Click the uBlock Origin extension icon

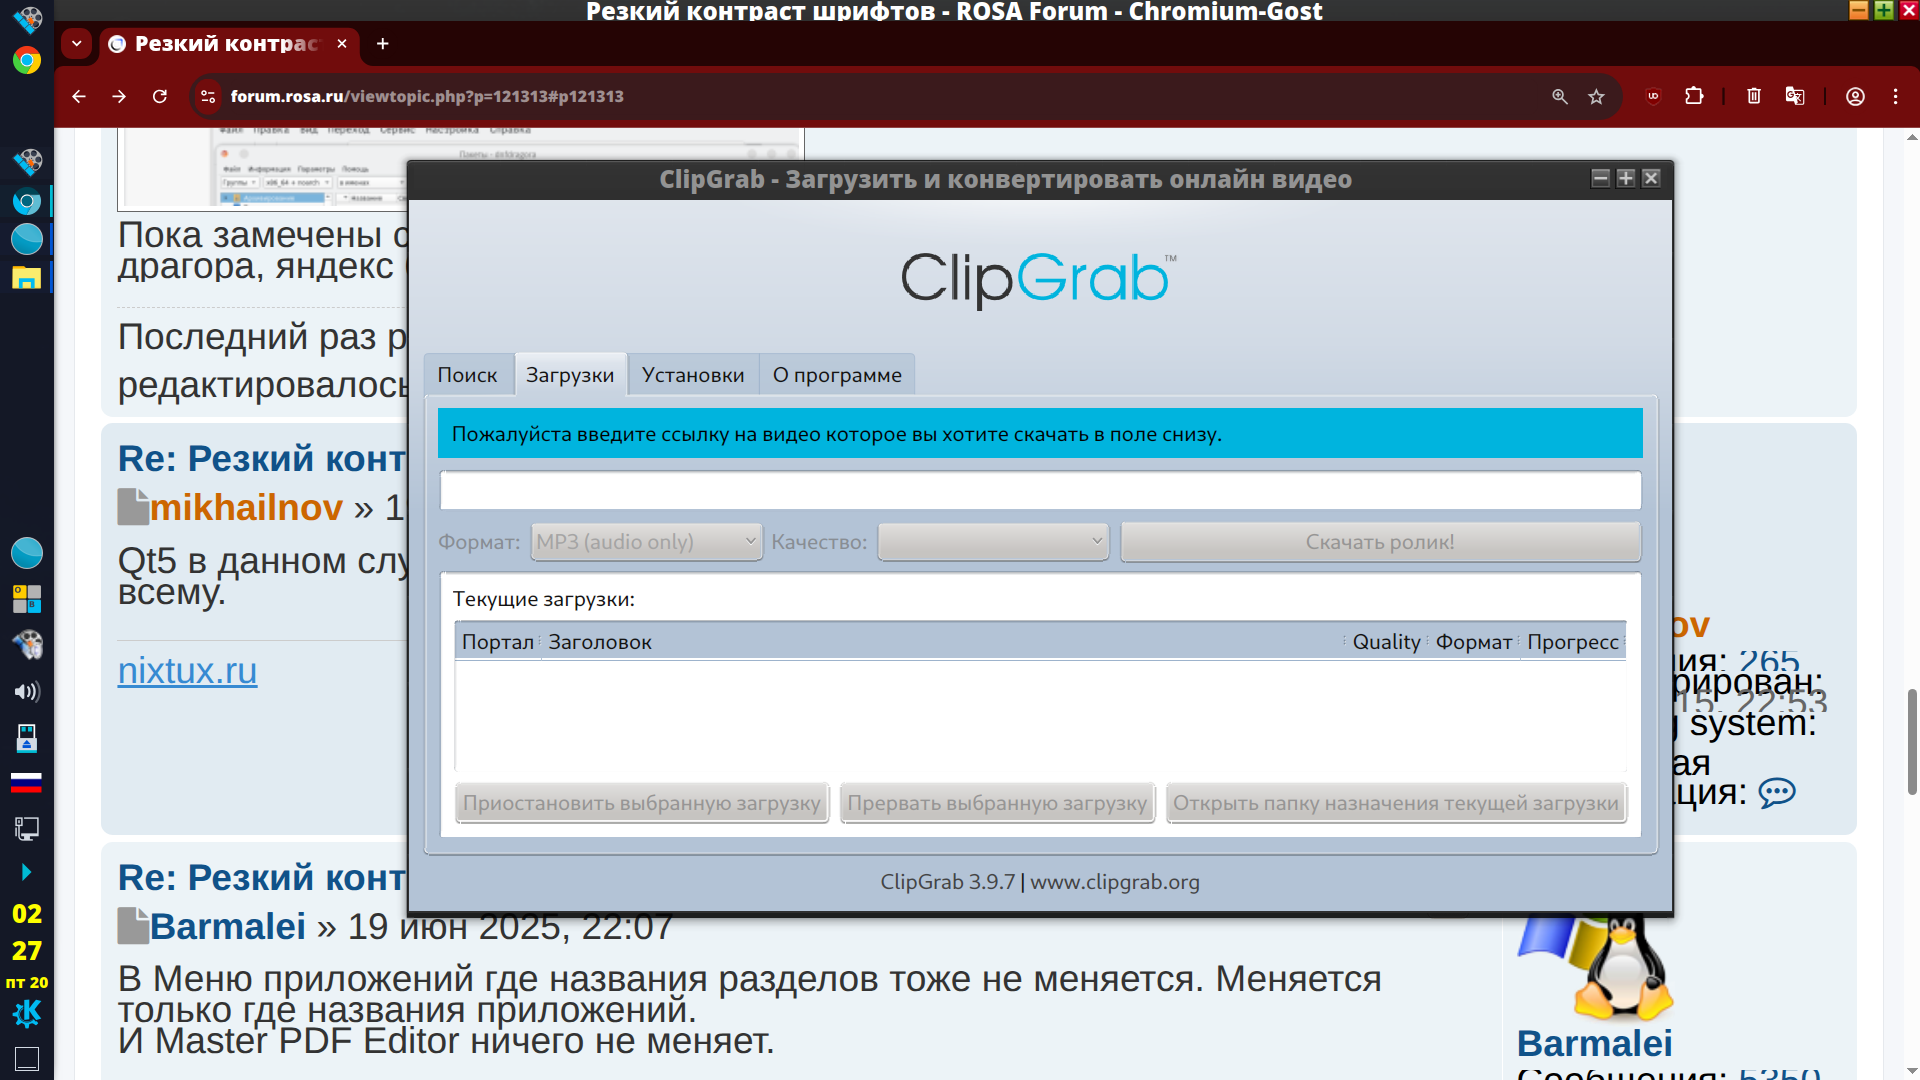click(x=1653, y=96)
